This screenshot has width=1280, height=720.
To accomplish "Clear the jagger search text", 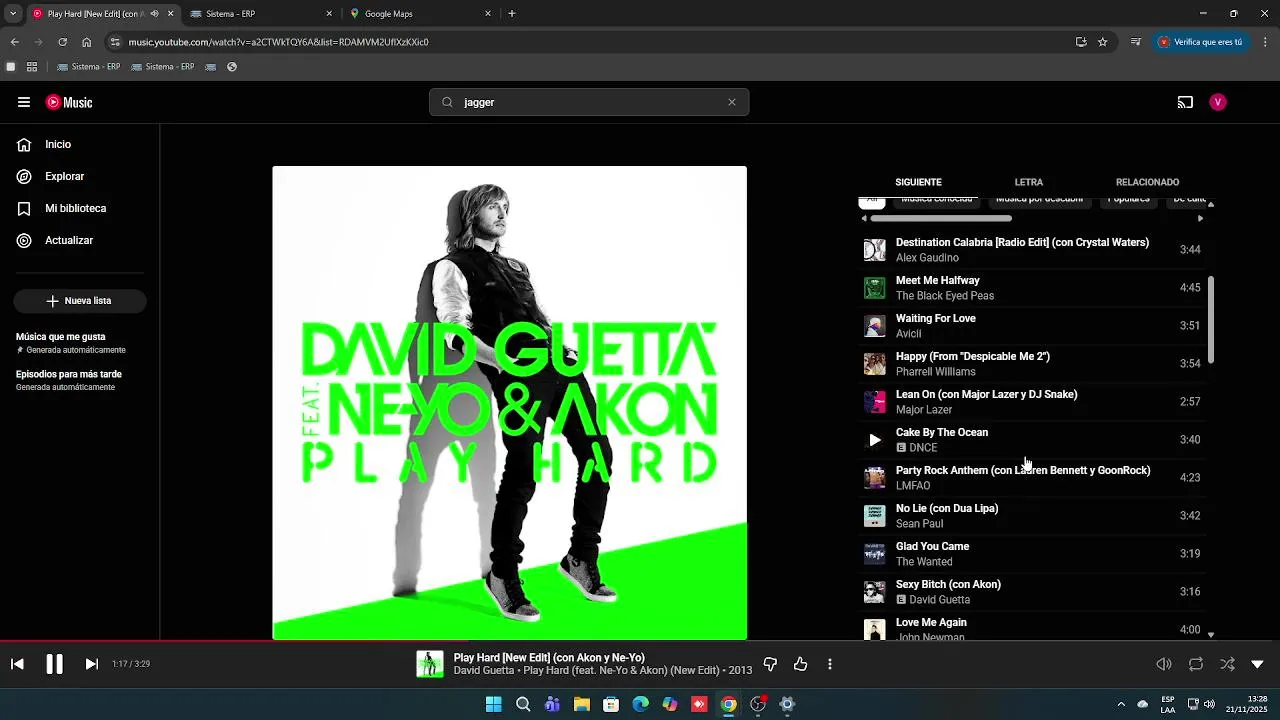I will coord(732,102).
